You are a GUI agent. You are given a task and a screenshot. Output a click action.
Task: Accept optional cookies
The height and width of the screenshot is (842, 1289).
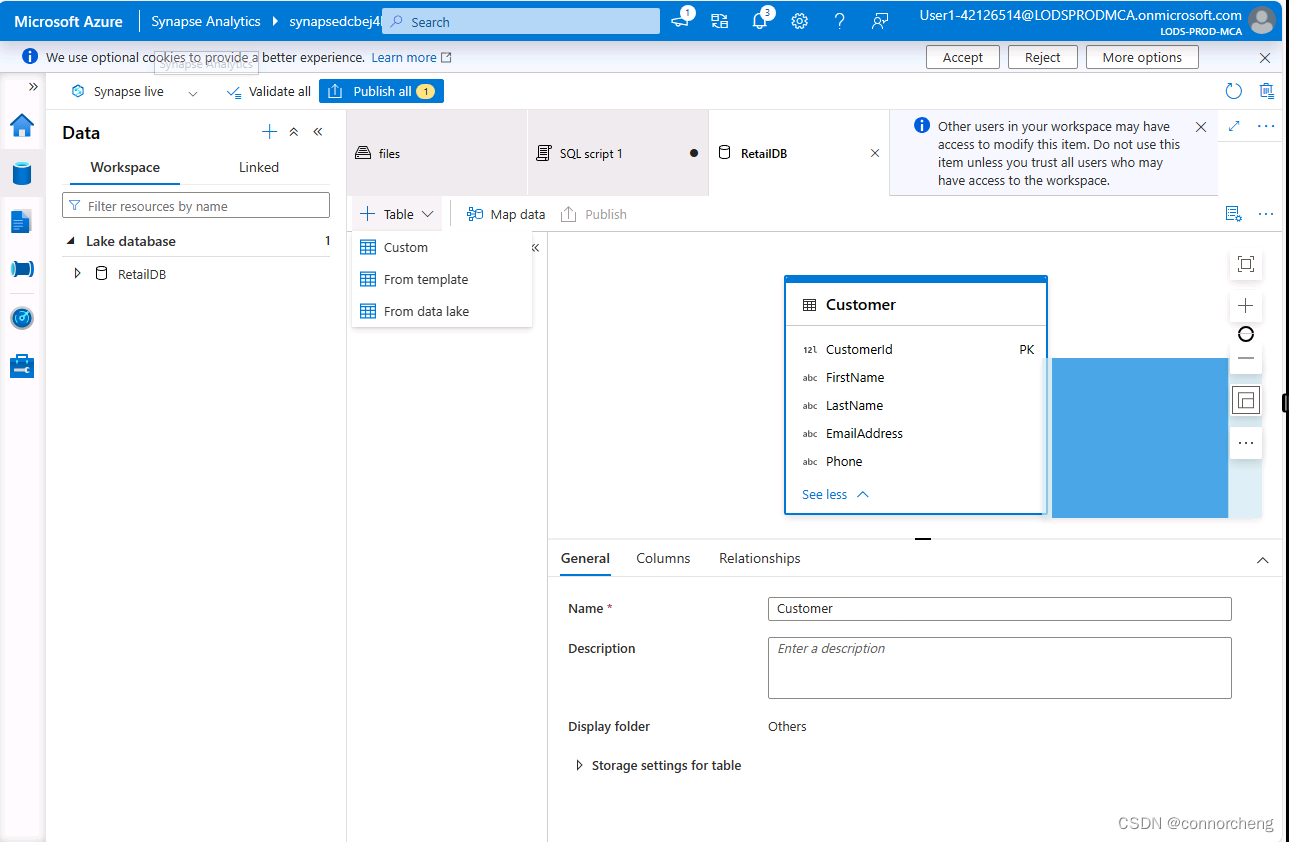tap(963, 57)
